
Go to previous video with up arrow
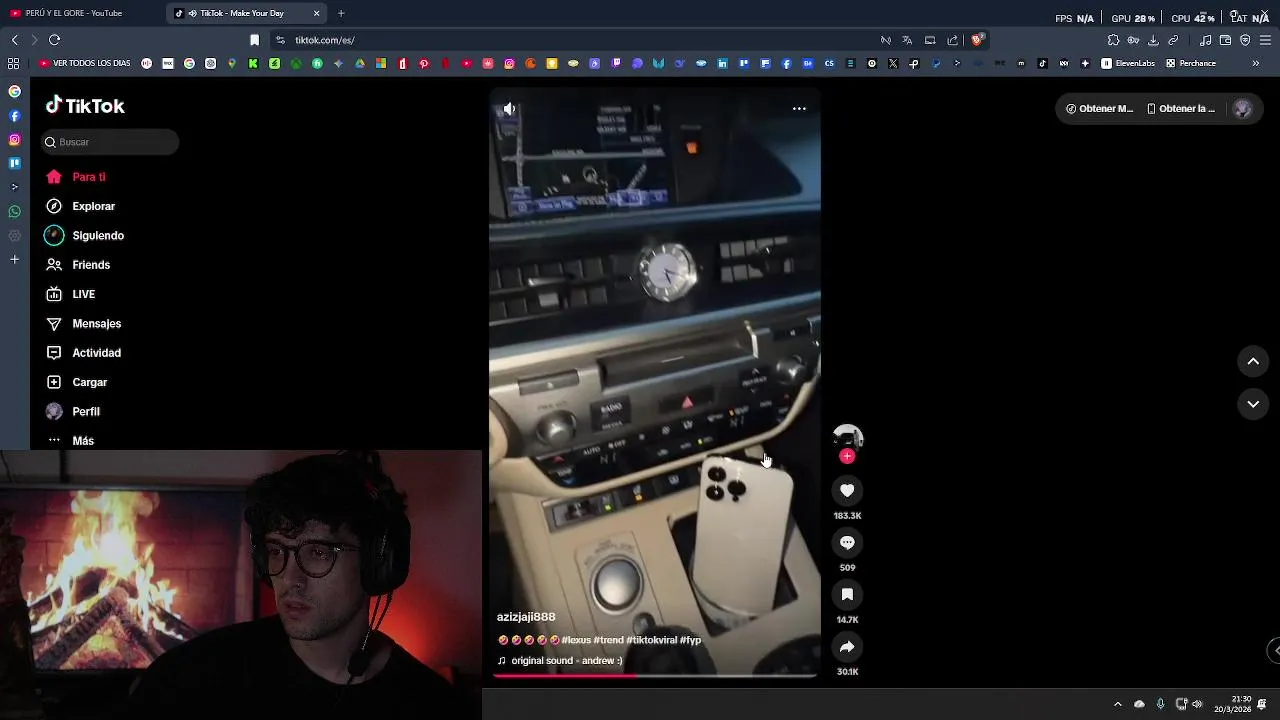coord(1253,361)
